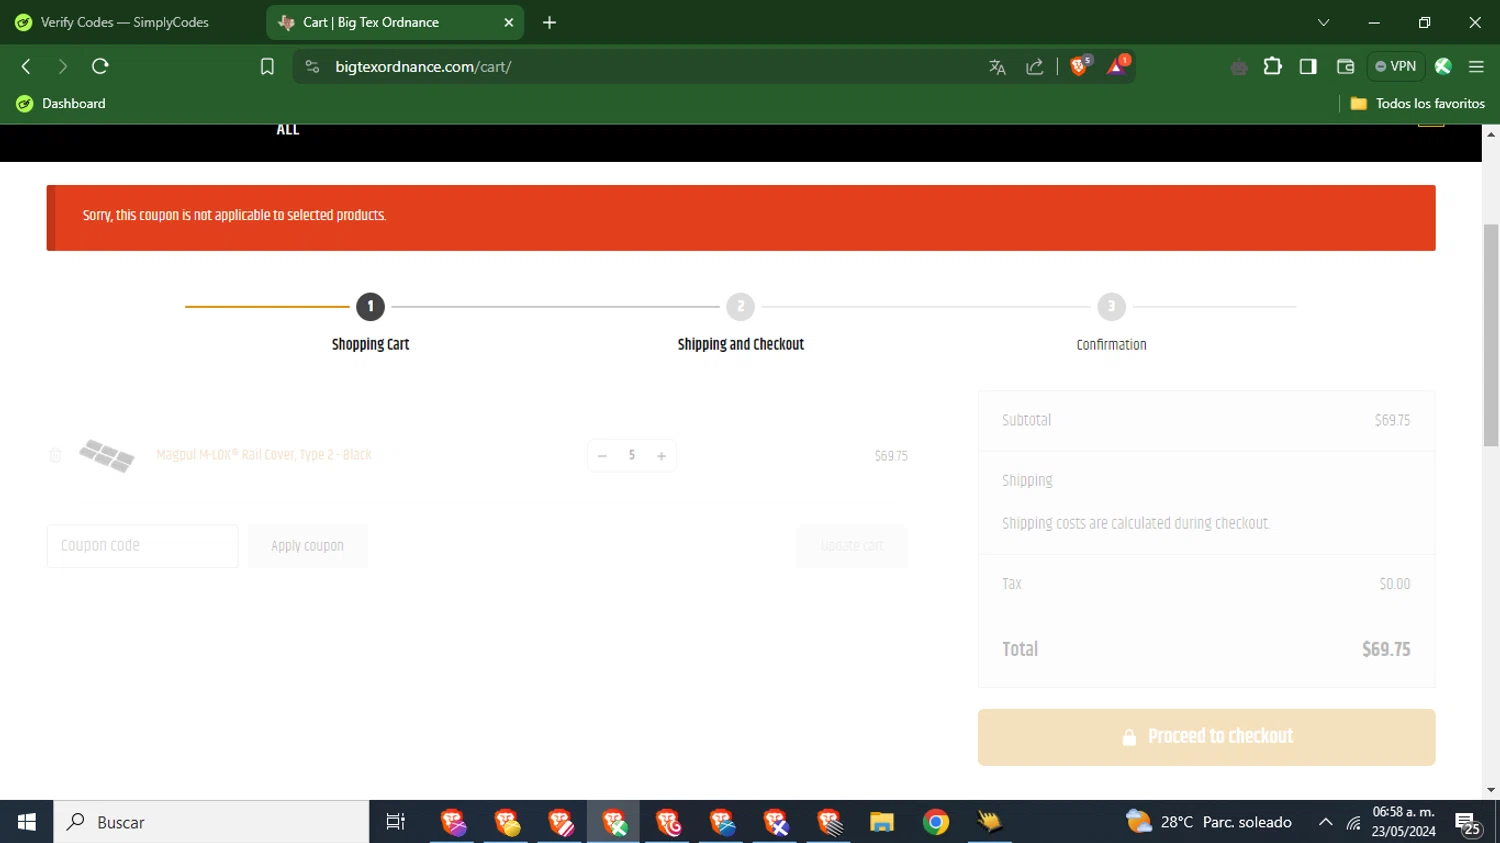
Task: Click the greyed robot extension icon
Action: coord(1239,67)
